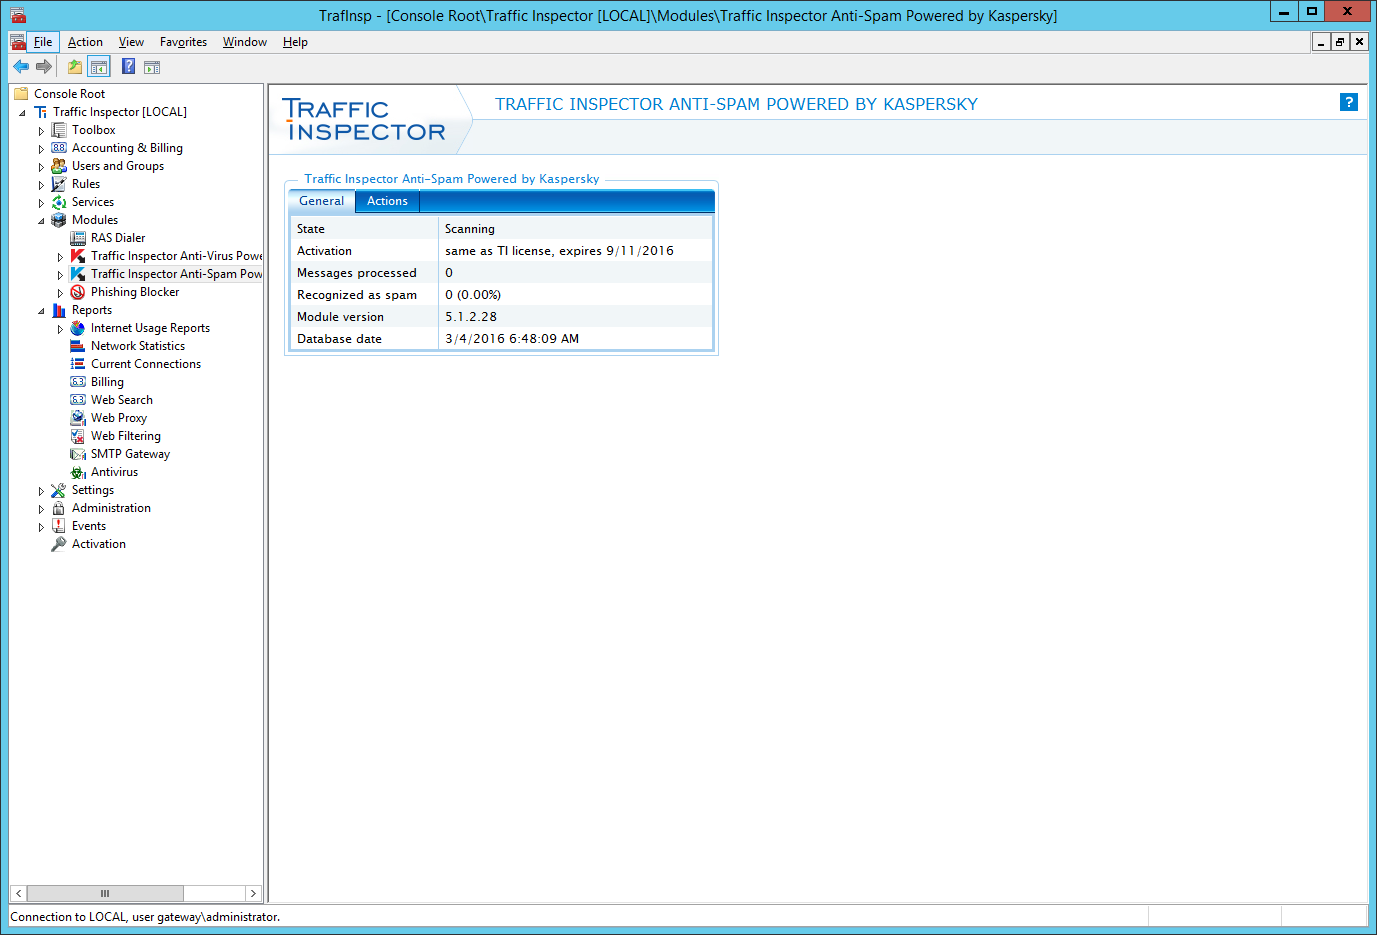Expand the Users and Groups node
Image resolution: width=1377 pixels, height=935 pixels.
pyautogui.click(x=41, y=167)
